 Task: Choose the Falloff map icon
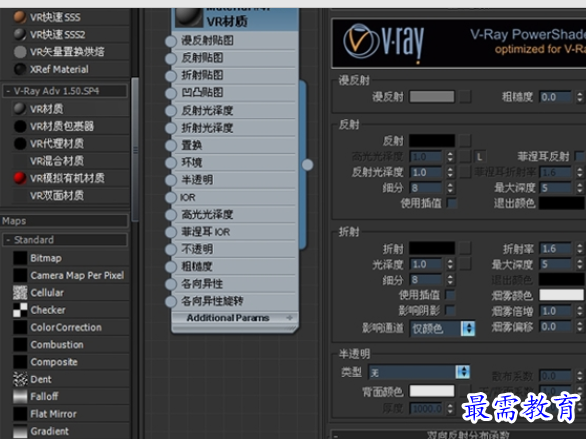pyautogui.click(x=20, y=396)
